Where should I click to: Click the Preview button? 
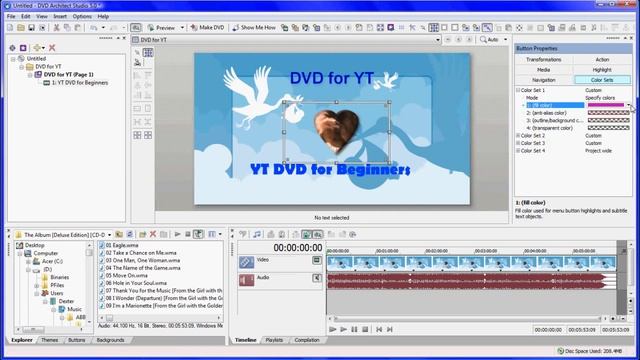point(162,27)
